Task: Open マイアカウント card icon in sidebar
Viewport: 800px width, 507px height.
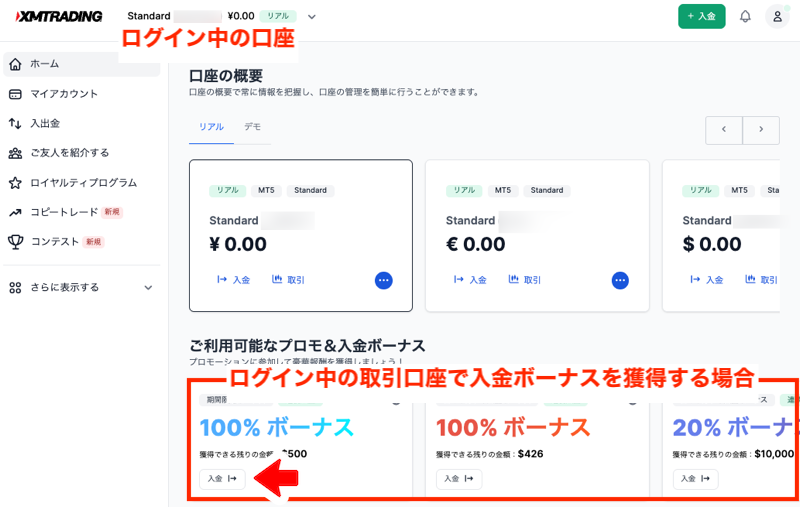Action: coord(15,94)
